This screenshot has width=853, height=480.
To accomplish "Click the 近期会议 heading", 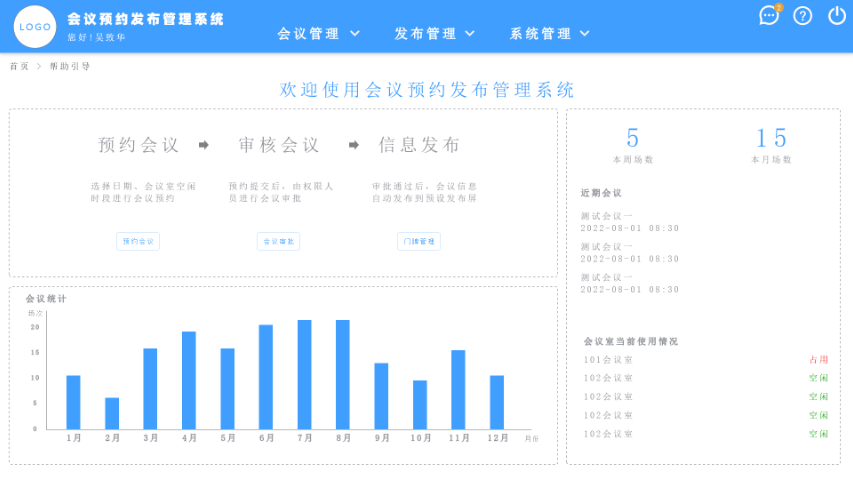I will coord(601,193).
